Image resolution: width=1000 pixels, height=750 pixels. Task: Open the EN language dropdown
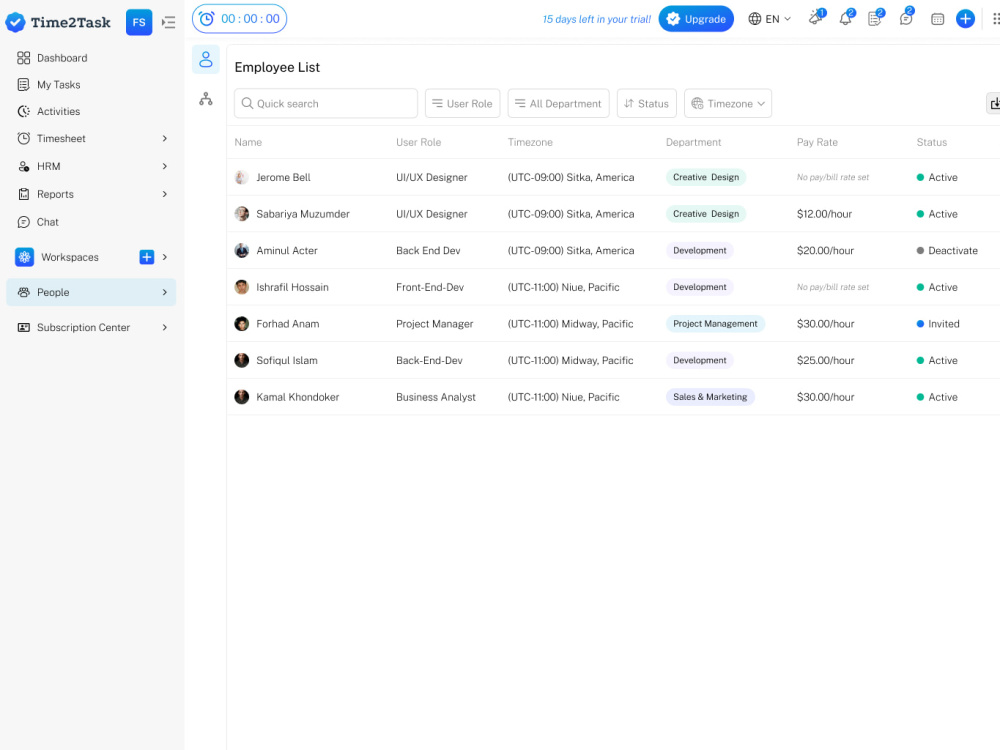[x=769, y=19]
